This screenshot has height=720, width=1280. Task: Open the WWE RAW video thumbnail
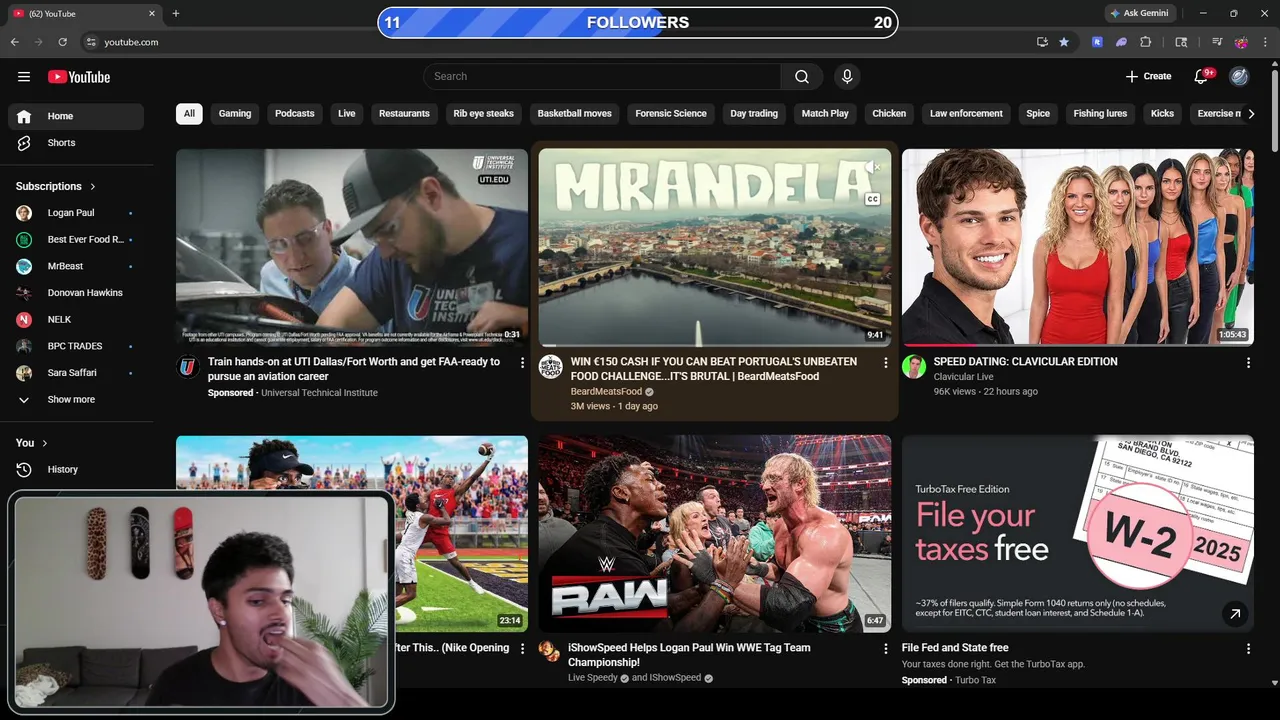[x=714, y=533]
